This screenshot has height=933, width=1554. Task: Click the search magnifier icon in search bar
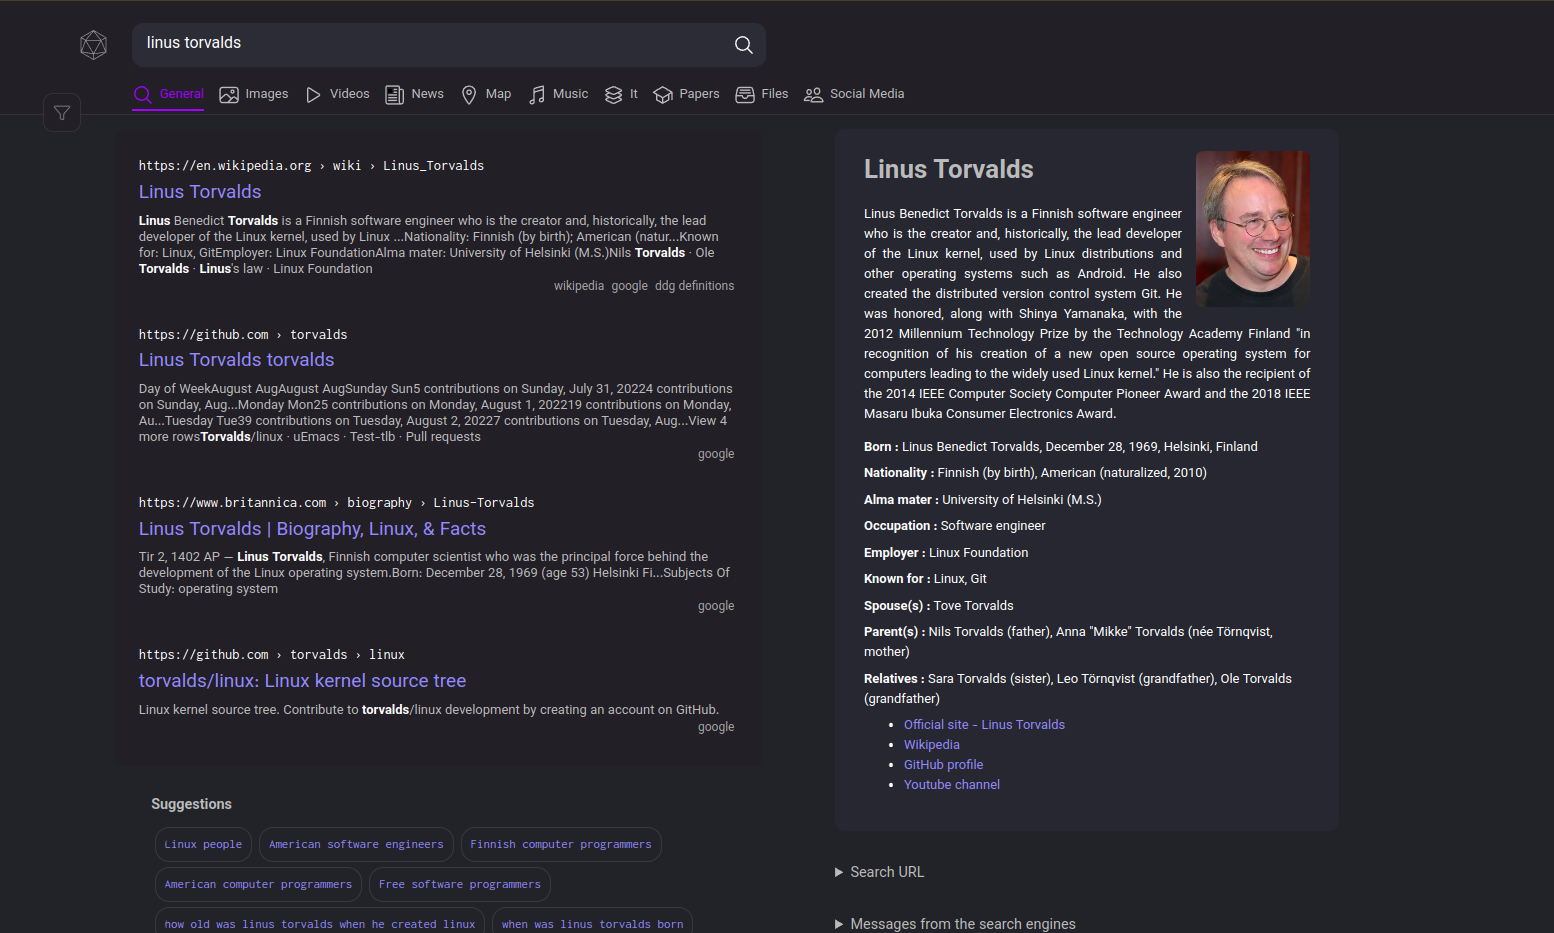743,45
